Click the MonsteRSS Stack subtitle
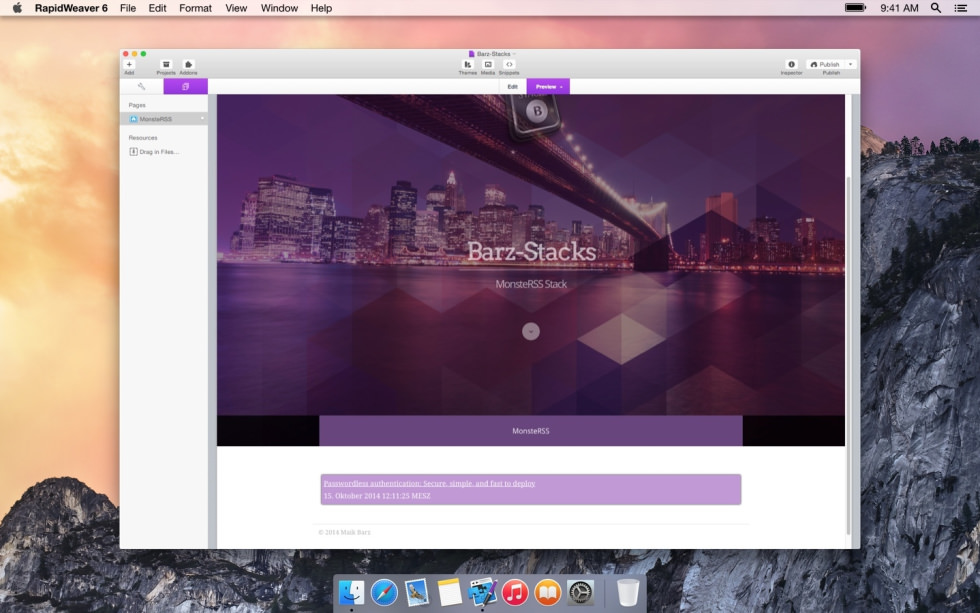Viewport: 980px width, 613px height. pos(531,284)
